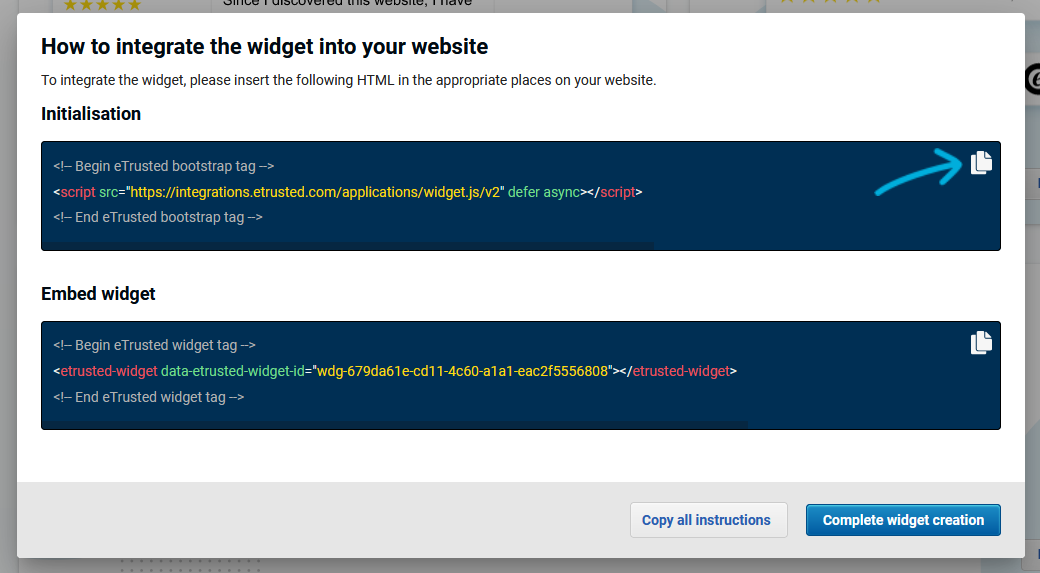The height and width of the screenshot is (573, 1040).
Task: Finish with Complete widget creation button
Action: (903, 520)
